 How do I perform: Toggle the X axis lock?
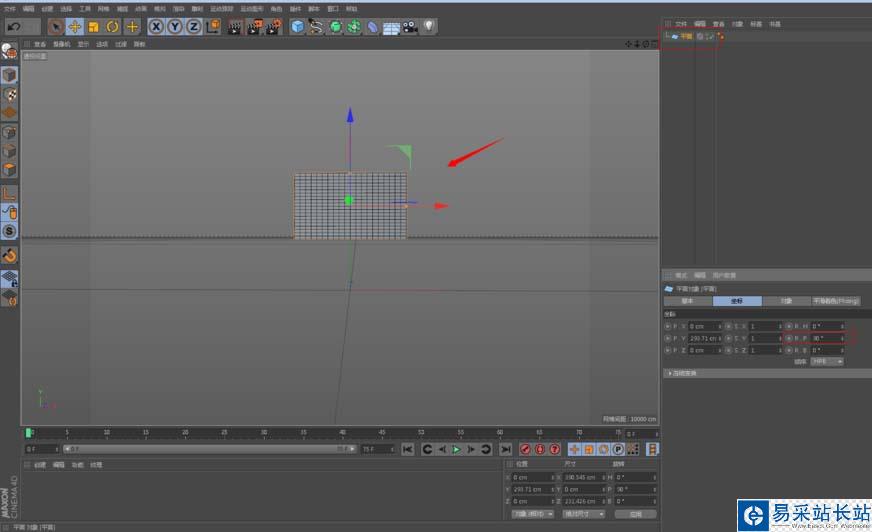pyautogui.click(x=156, y=26)
